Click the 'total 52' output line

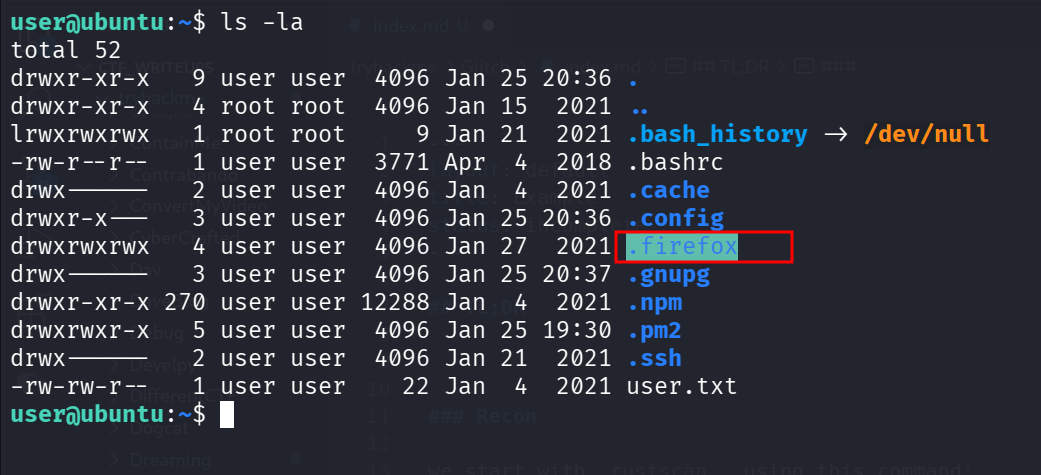coord(66,50)
